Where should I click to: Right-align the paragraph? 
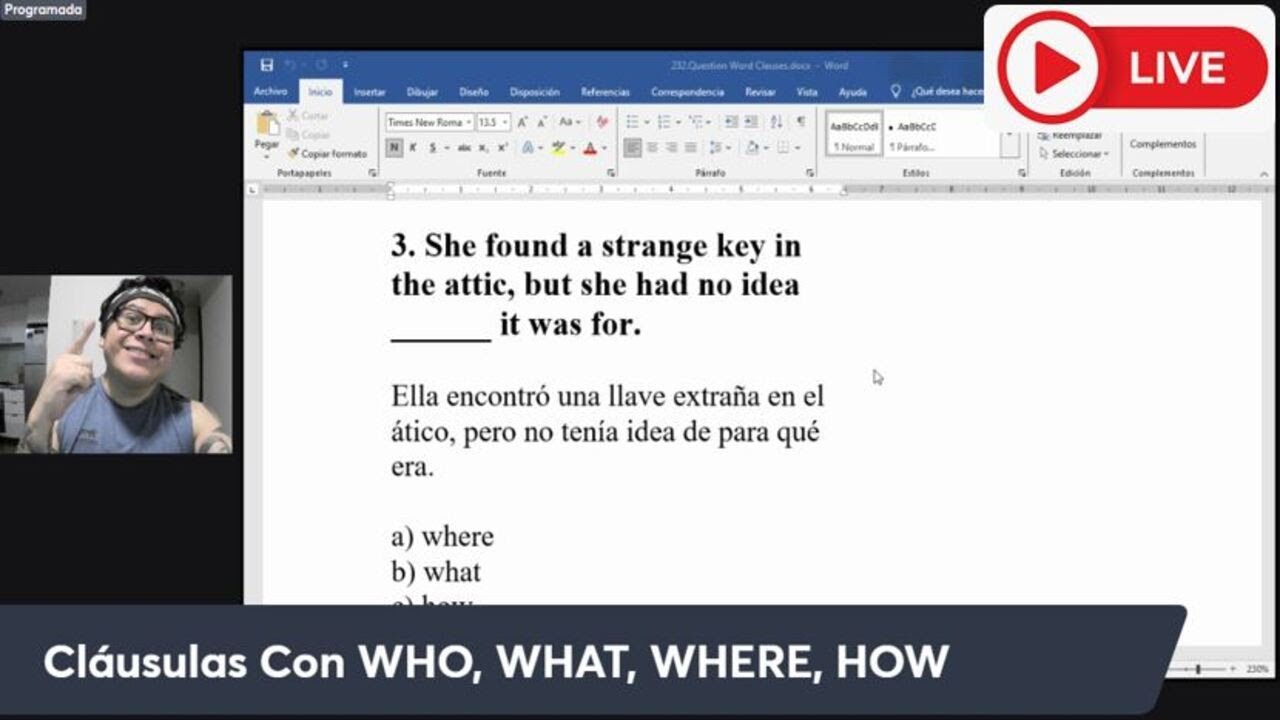[671, 148]
